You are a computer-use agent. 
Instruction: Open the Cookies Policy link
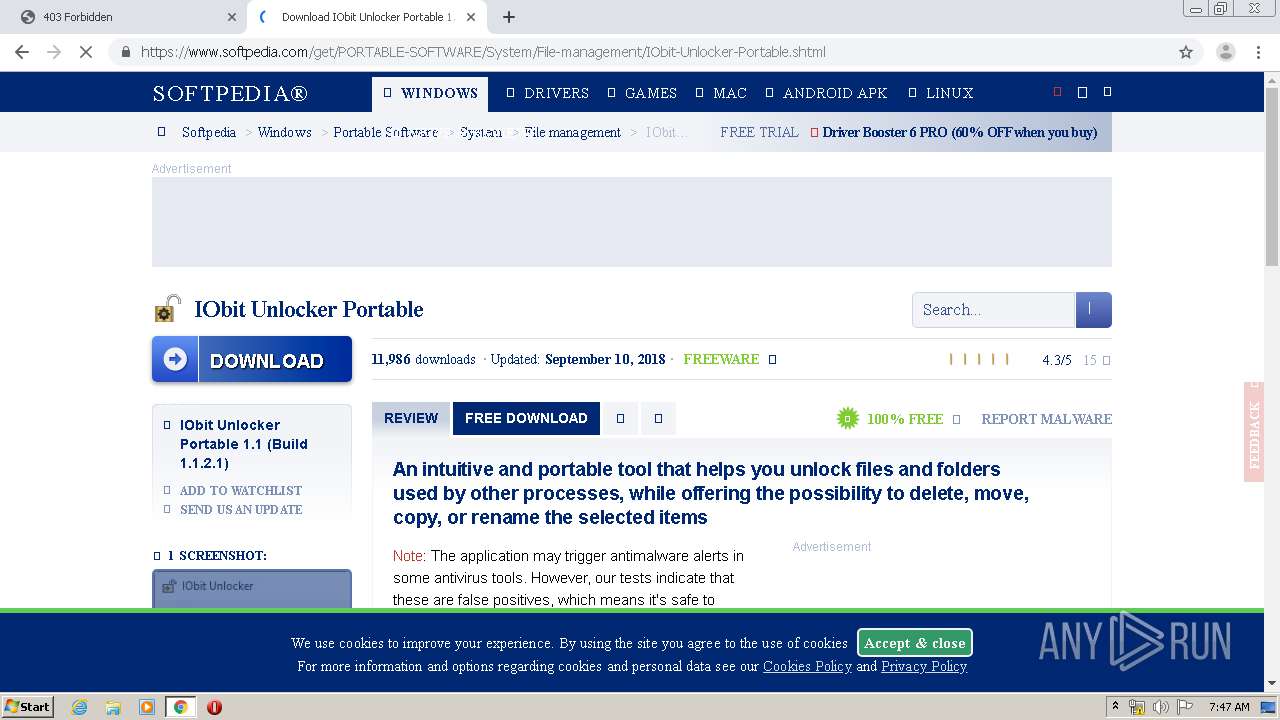807,666
